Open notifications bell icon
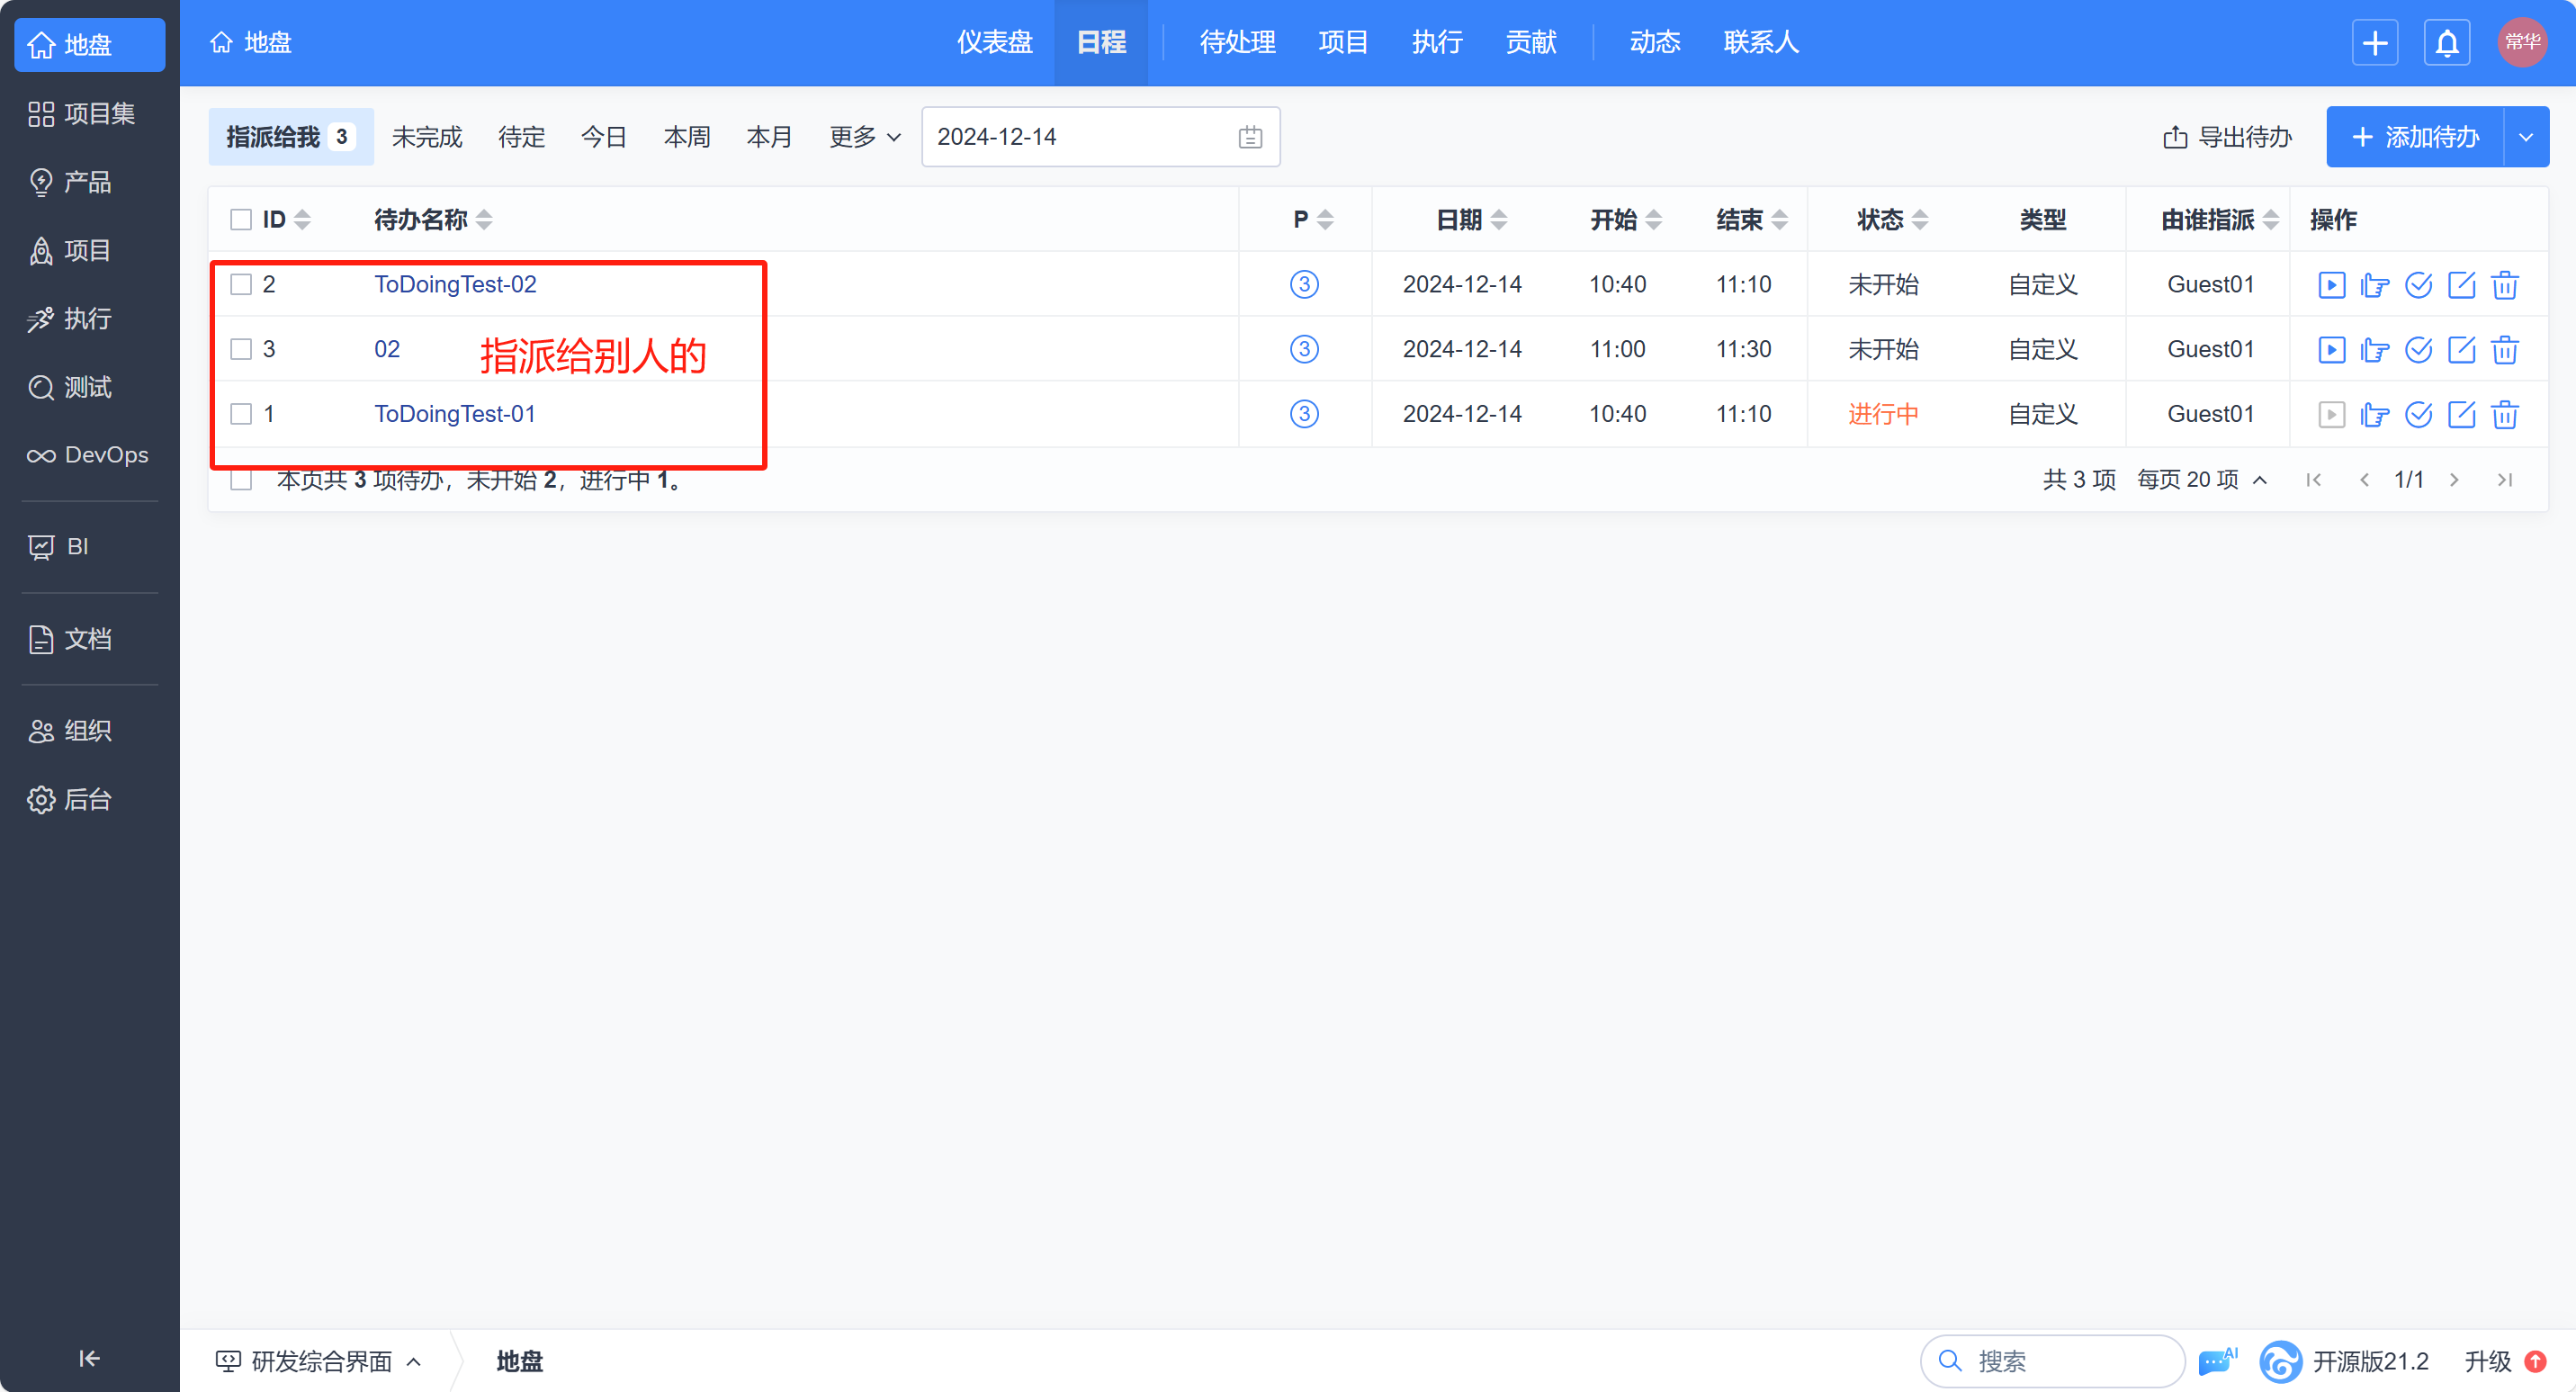The height and width of the screenshot is (1392, 2576). click(x=2447, y=43)
